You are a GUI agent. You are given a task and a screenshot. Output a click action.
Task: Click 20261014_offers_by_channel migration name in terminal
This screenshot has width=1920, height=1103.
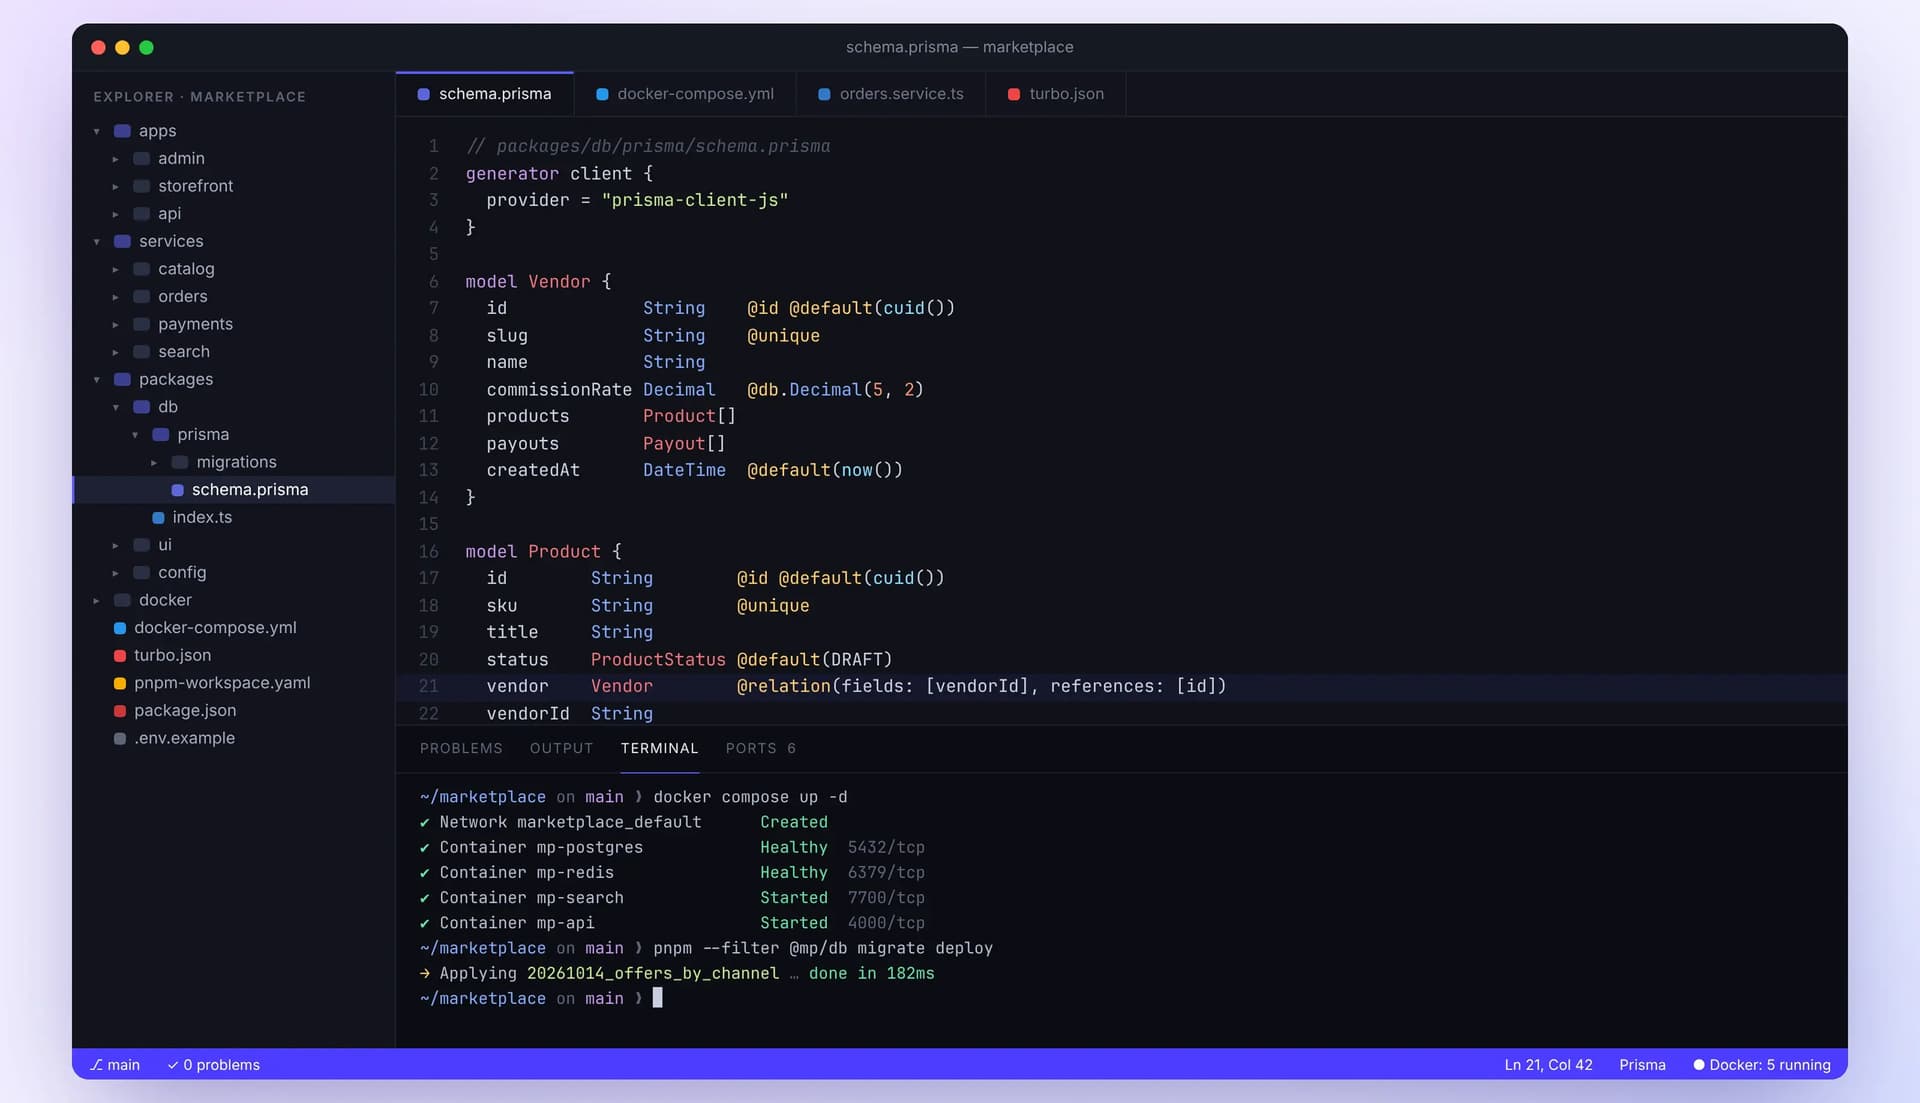click(653, 973)
